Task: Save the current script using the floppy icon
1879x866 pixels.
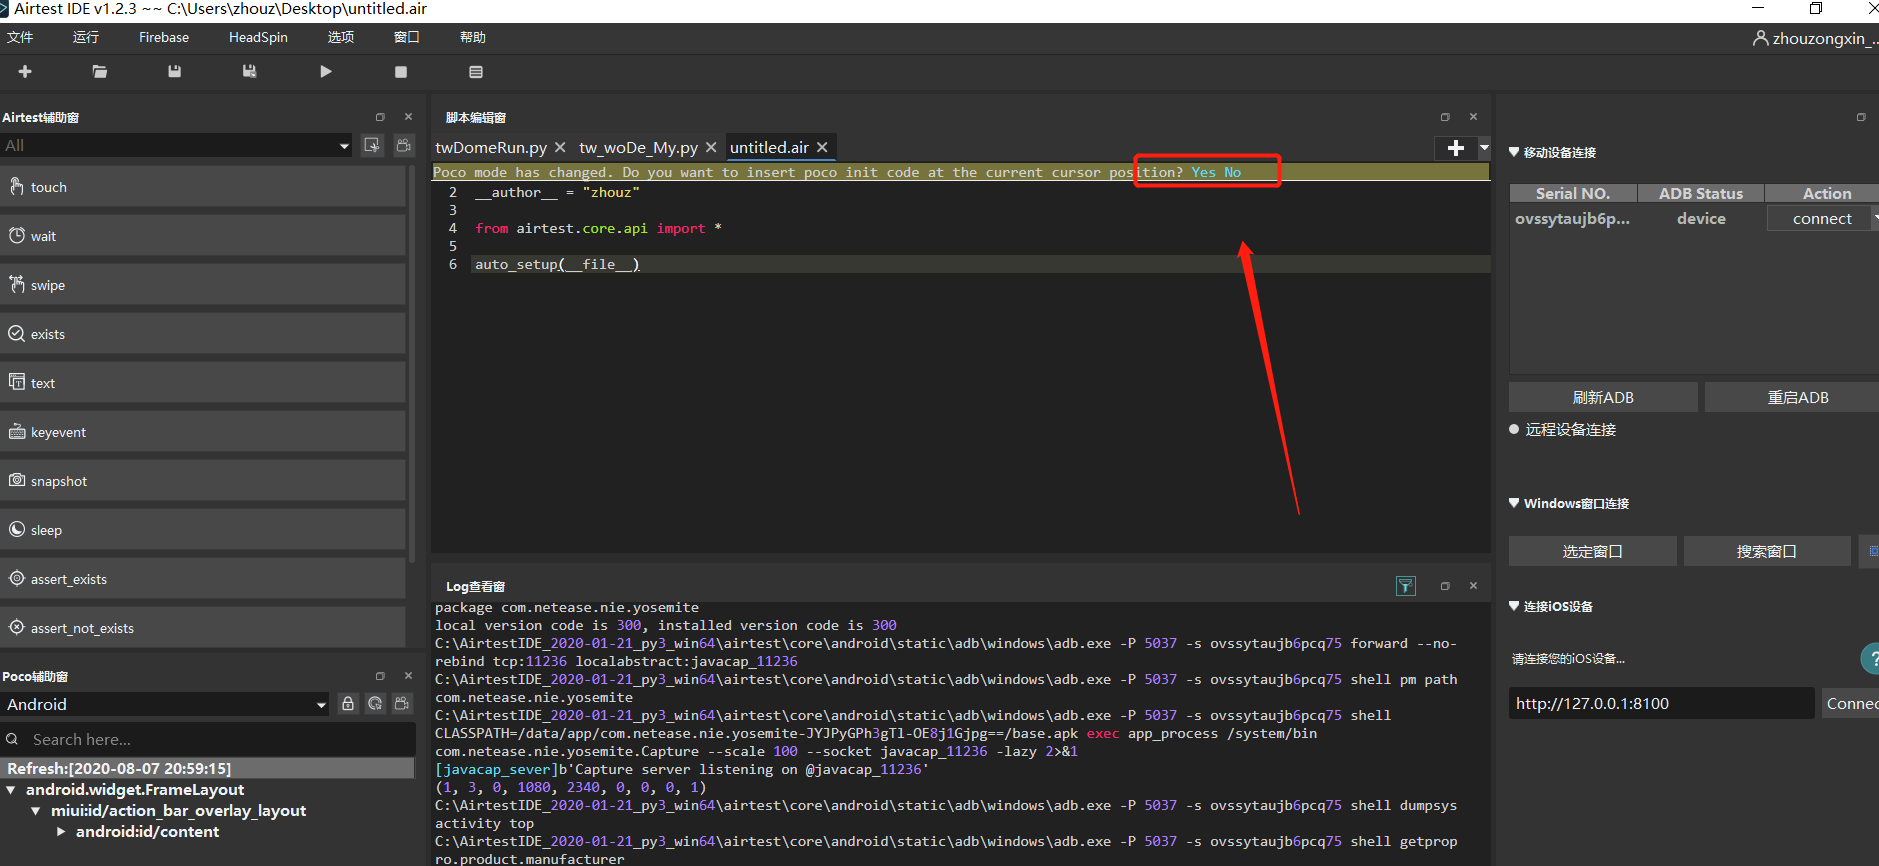Action: pos(175,72)
